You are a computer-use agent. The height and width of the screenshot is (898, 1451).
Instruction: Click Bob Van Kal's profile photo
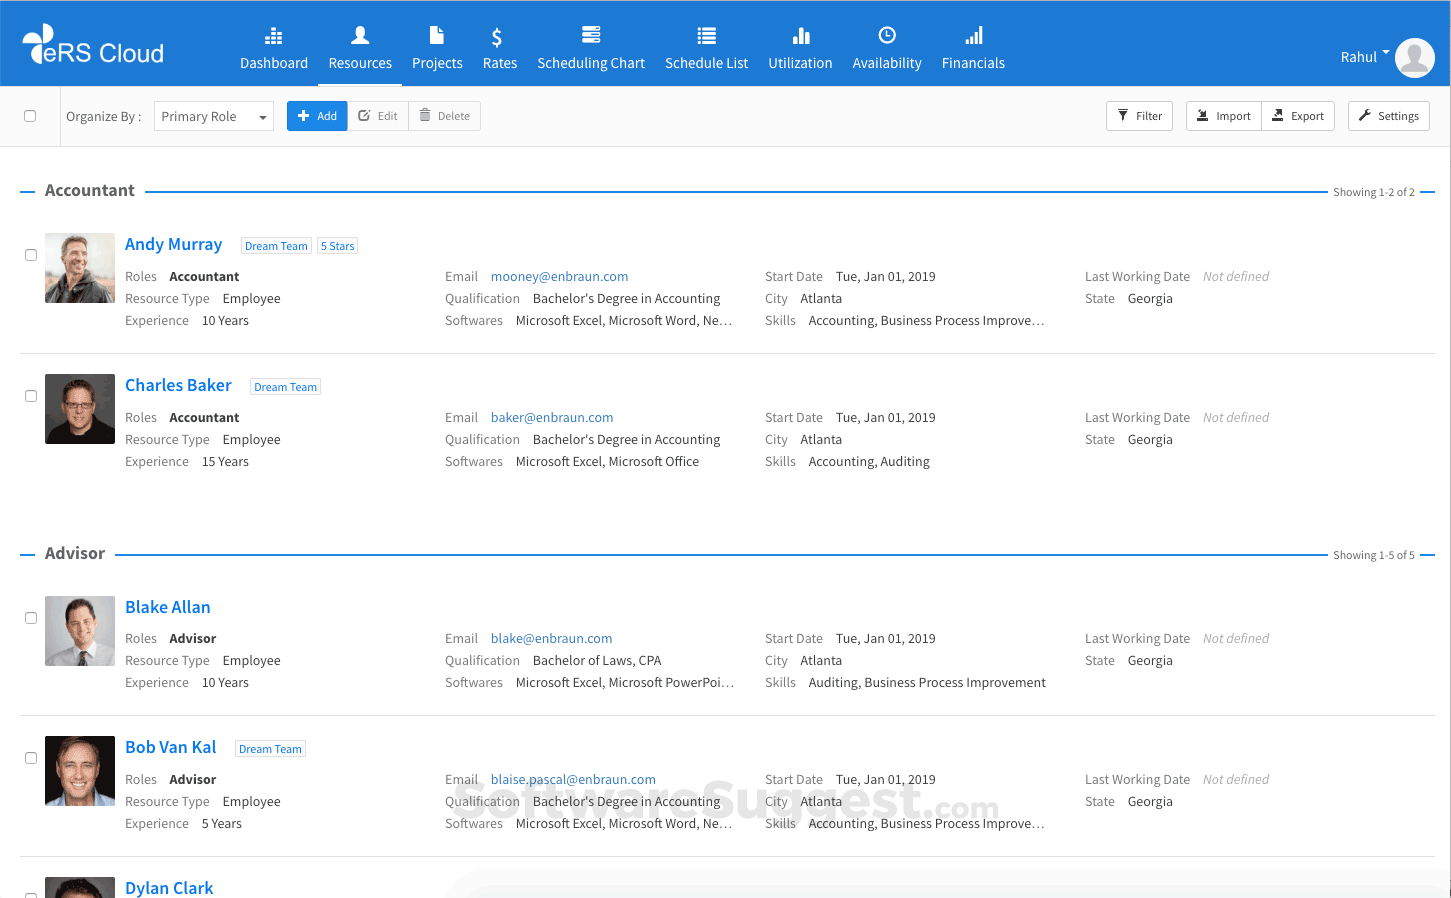click(80, 771)
